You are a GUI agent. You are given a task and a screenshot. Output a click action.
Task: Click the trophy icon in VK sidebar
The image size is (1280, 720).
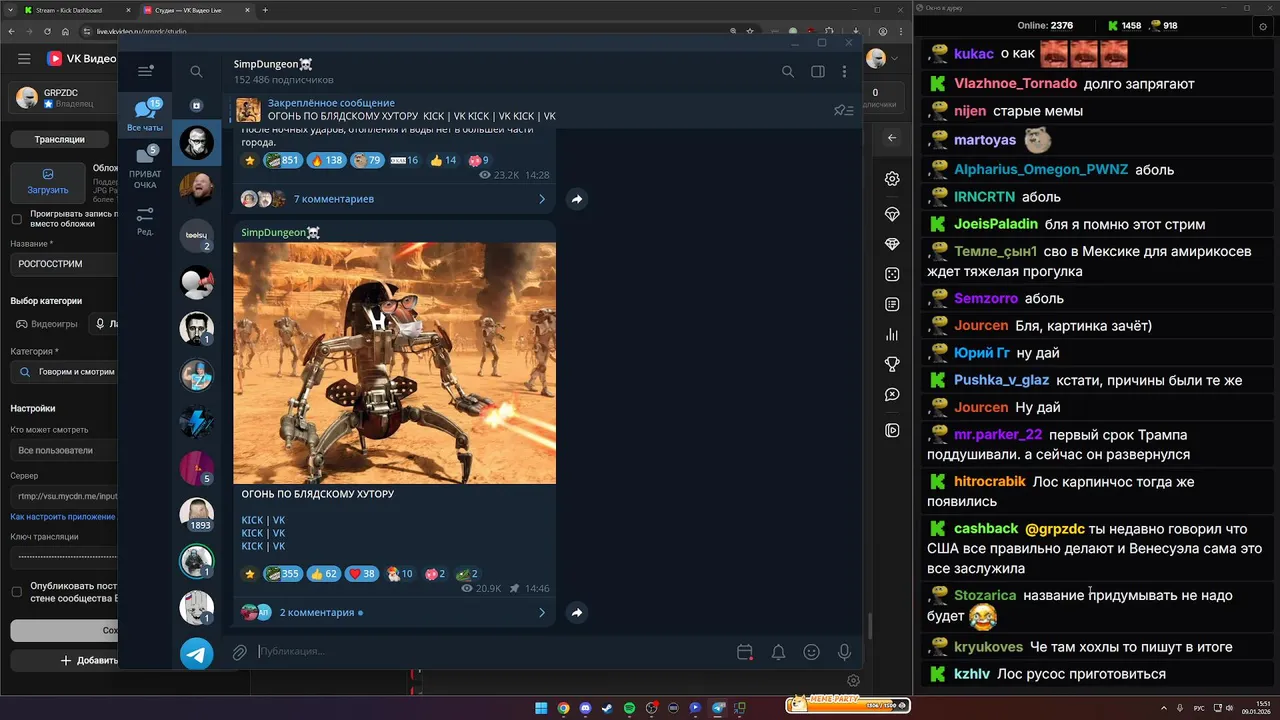(x=892, y=365)
